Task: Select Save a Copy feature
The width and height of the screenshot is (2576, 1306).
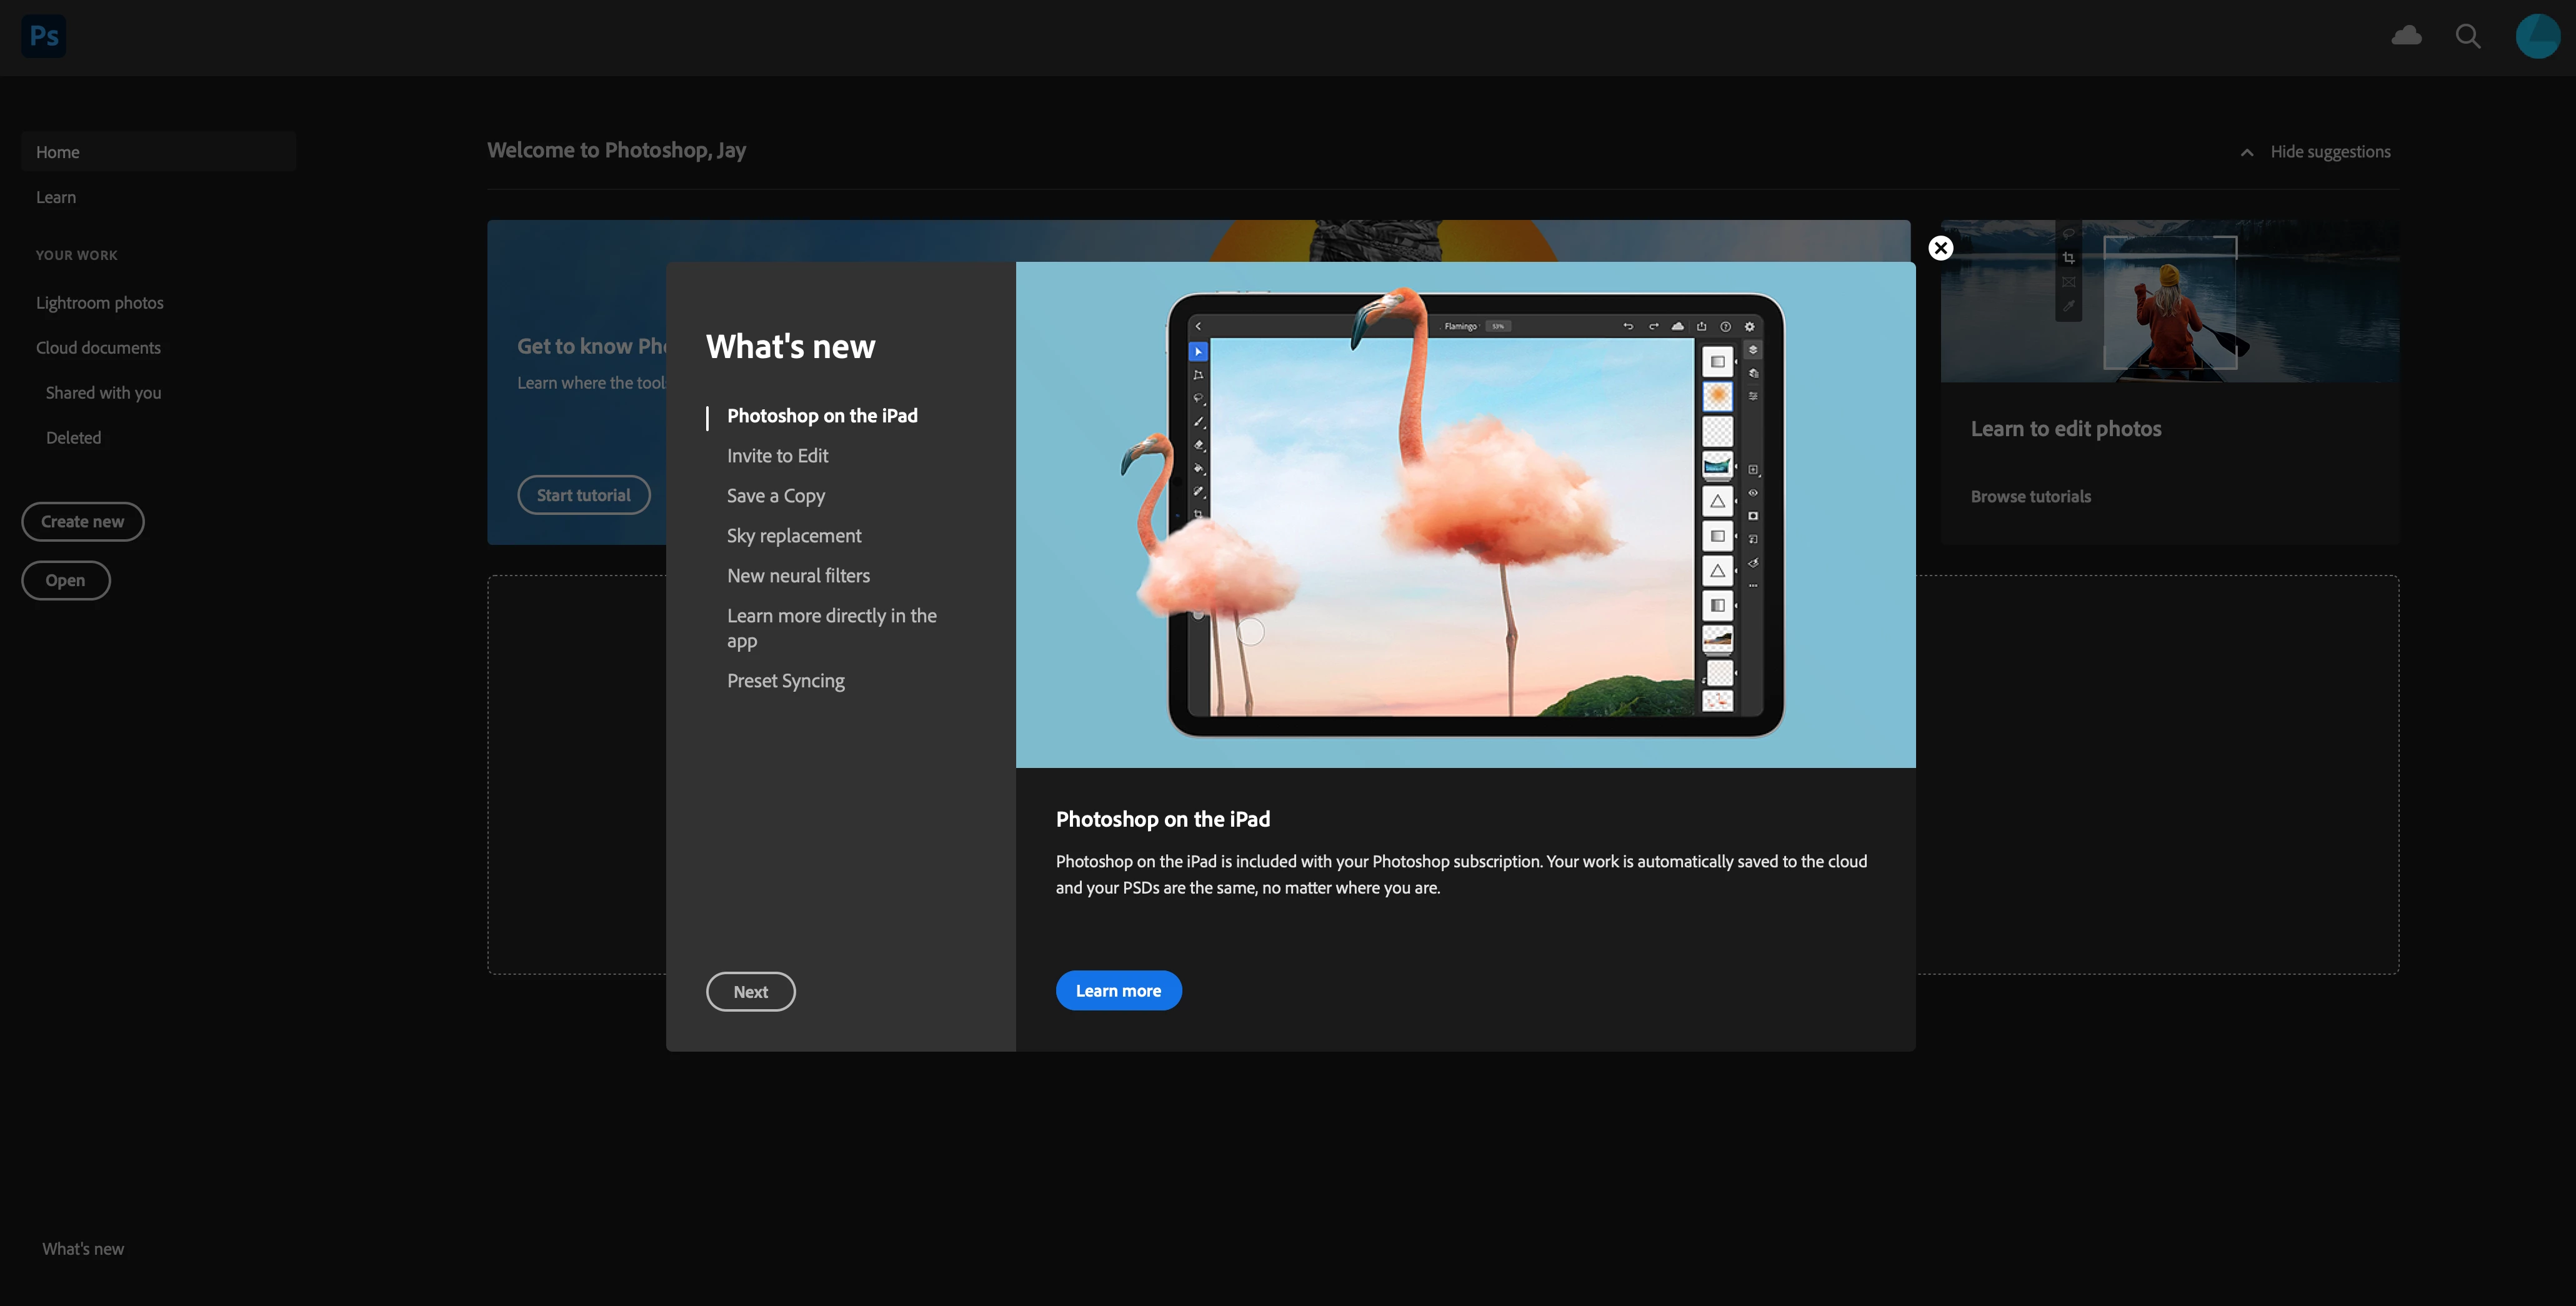Action: 775,496
